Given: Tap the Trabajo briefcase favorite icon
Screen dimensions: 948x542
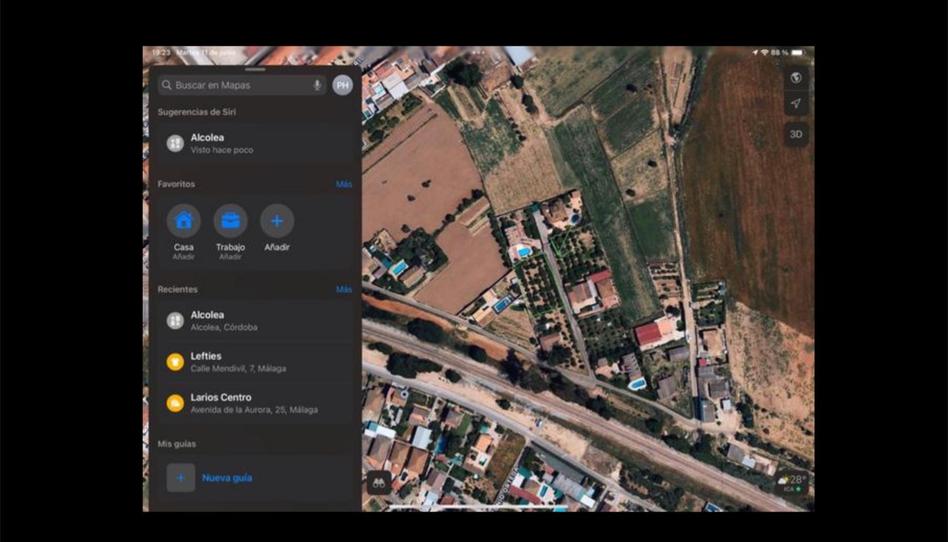Looking at the screenshot, I should (230, 221).
